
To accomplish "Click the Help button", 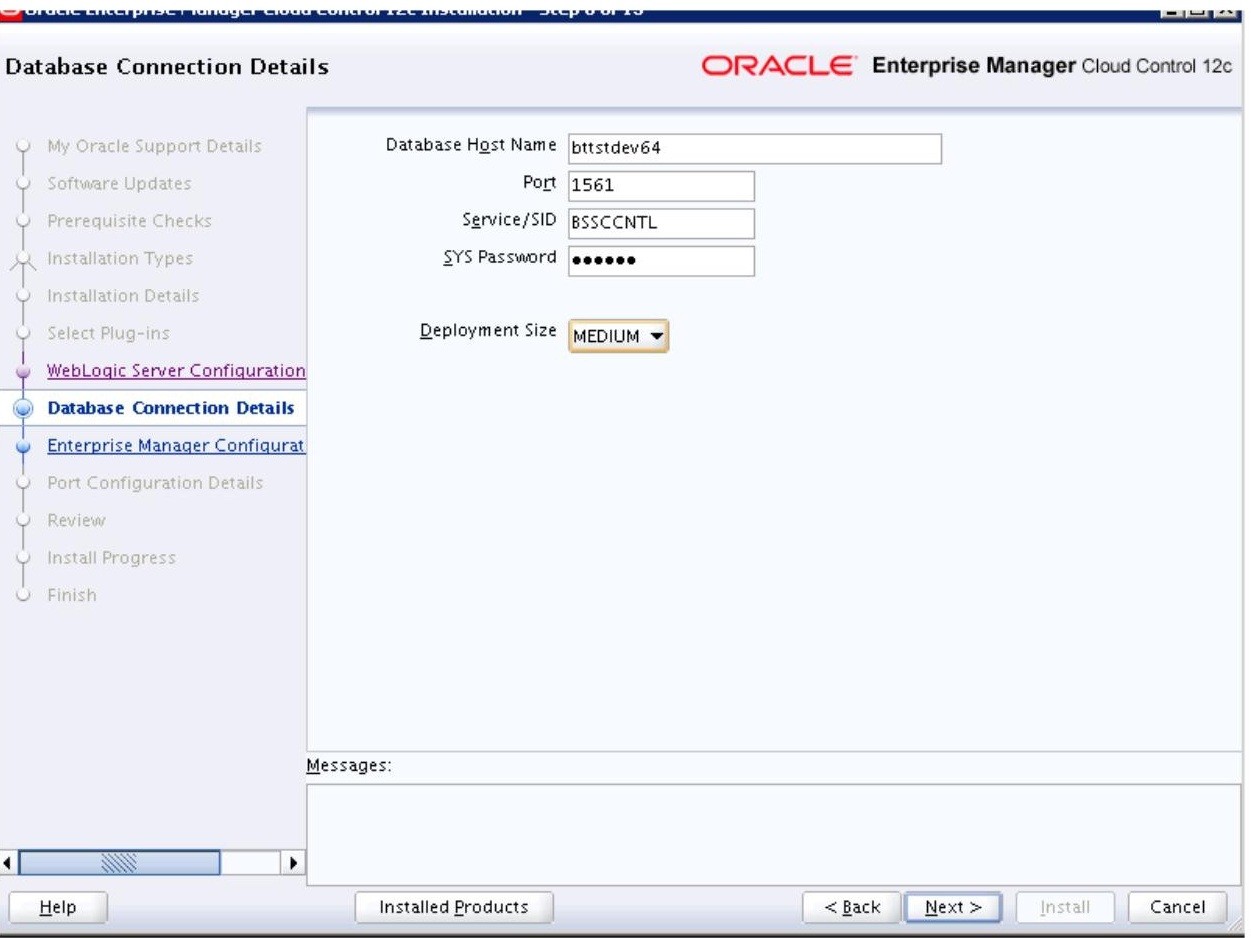I will 57,907.
